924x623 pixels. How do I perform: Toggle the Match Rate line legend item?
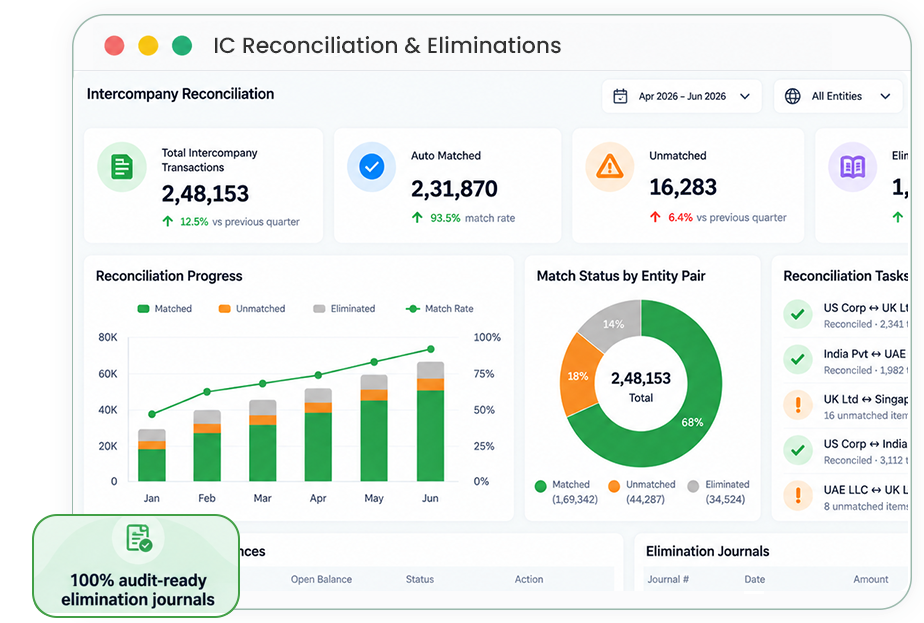point(440,308)
